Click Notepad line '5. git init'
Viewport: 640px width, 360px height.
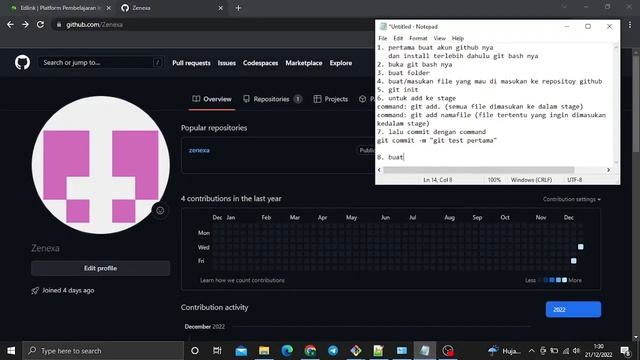click(x=398, y=89)
